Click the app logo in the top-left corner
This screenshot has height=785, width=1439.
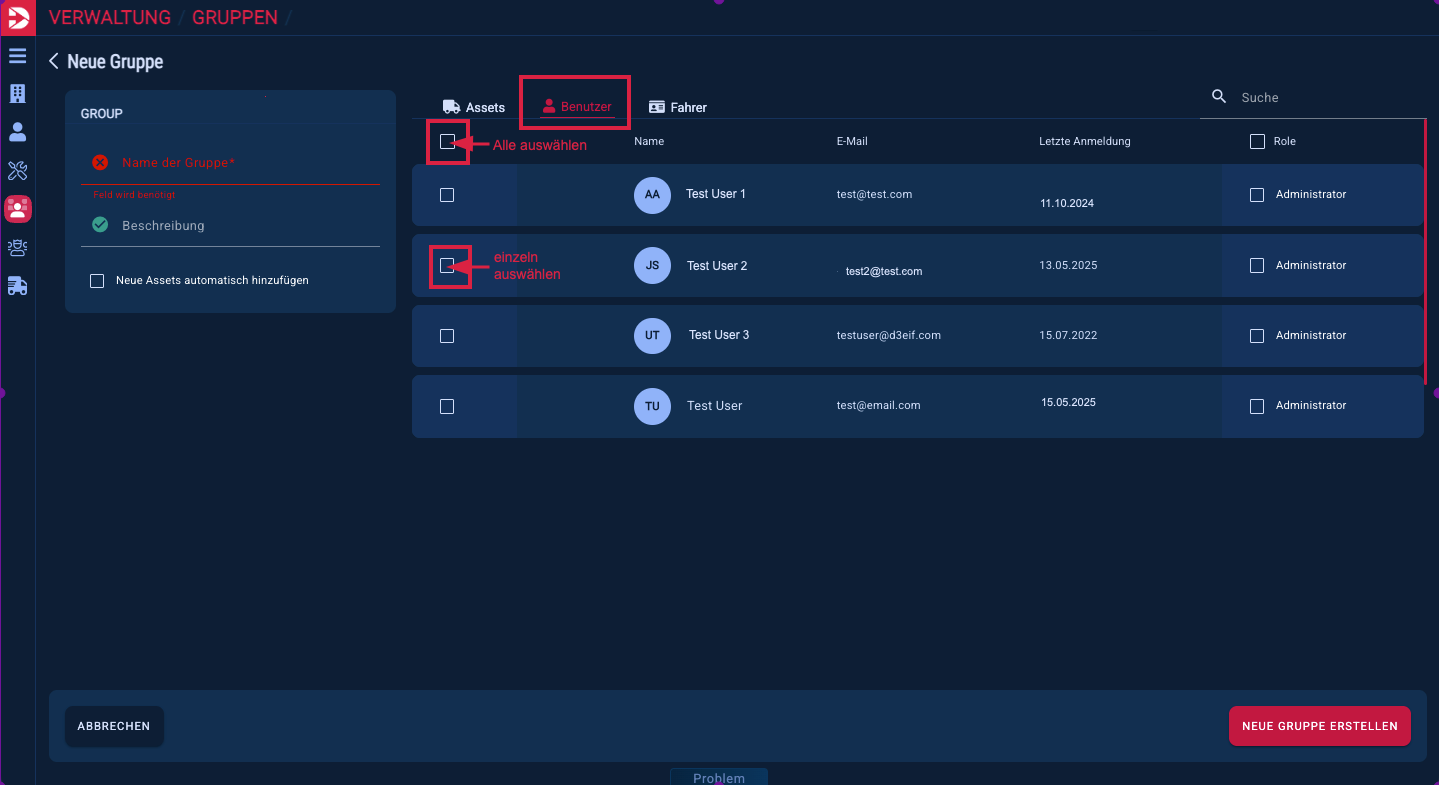17,18
